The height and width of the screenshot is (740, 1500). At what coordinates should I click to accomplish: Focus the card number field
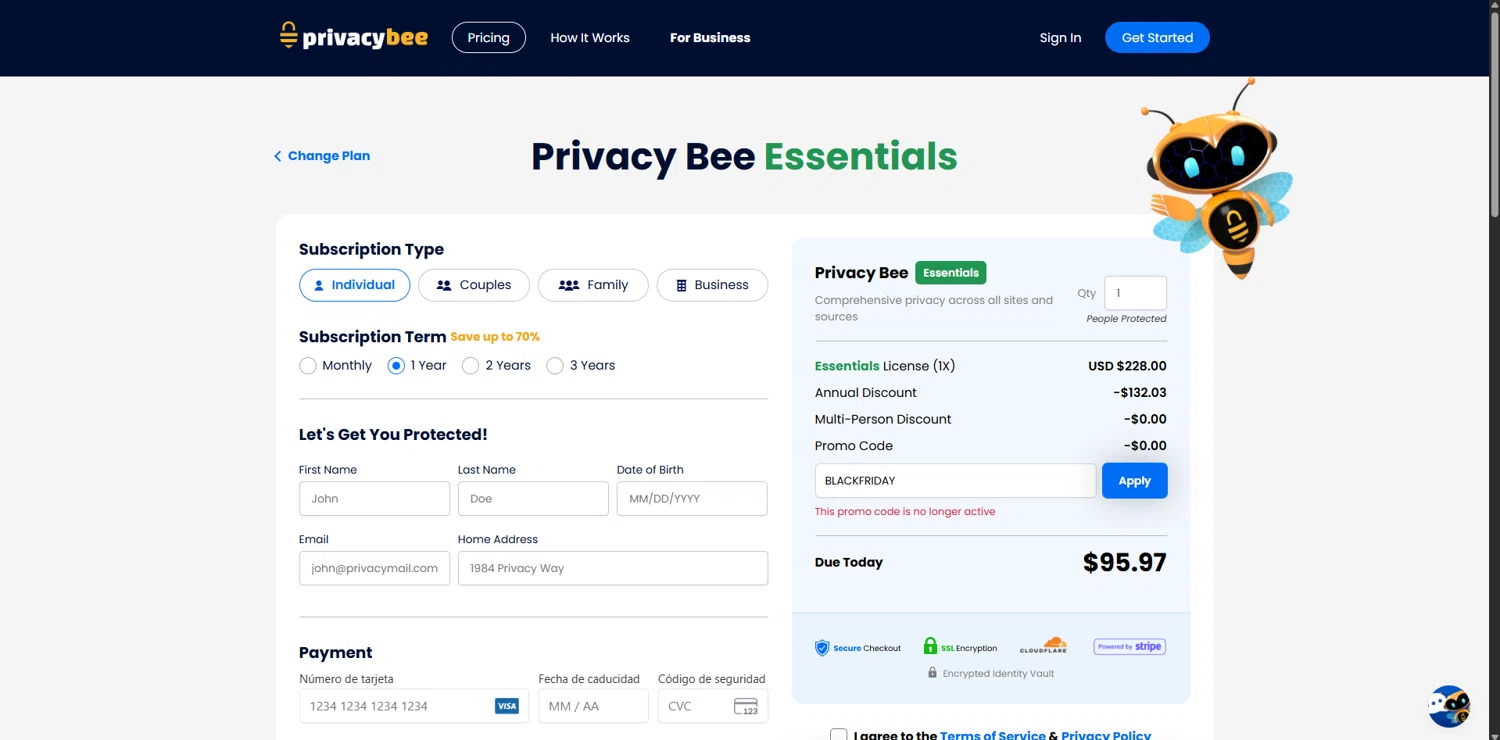coord(414,706)
